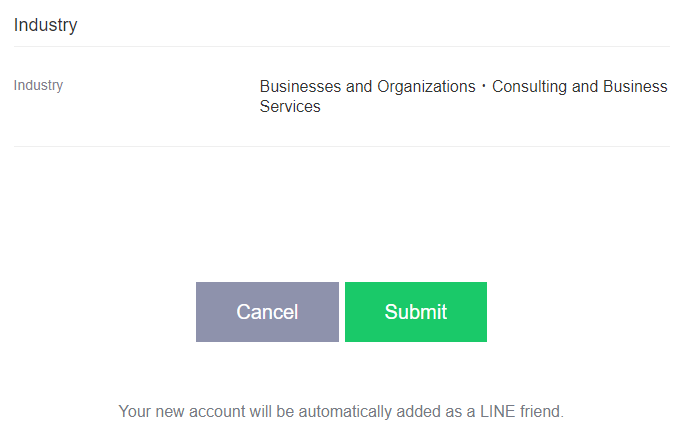This screenshot has height=436, width=689.
Task: Click the green Submit button
Action: coord(415,312)
